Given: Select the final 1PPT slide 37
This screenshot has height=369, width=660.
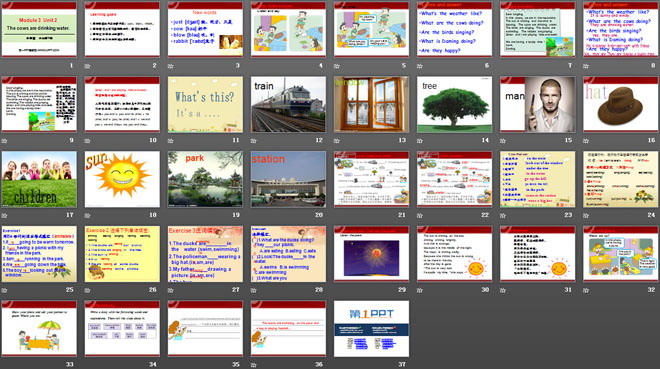Looking at the screenshot, I should 372,329.
